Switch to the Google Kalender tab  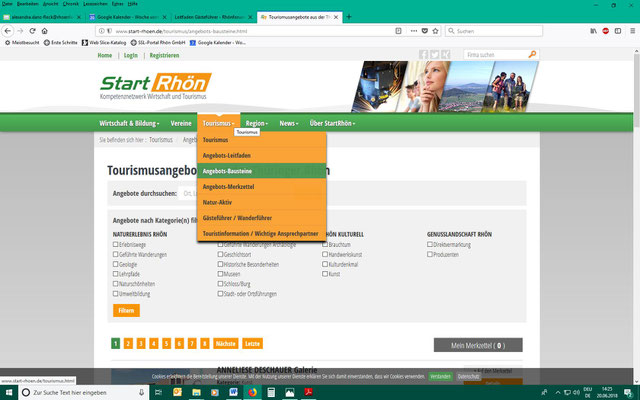pos(128,17)
